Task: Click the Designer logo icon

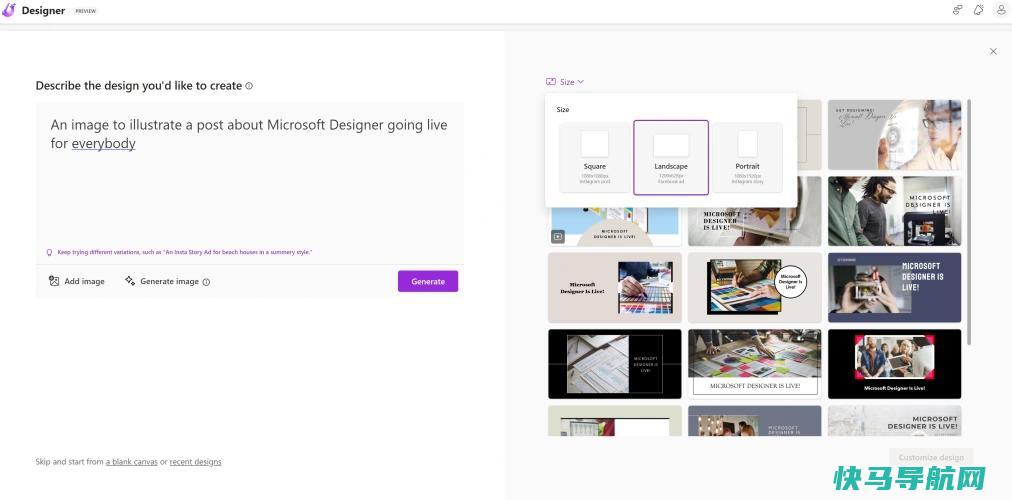Action: (8, 10)
